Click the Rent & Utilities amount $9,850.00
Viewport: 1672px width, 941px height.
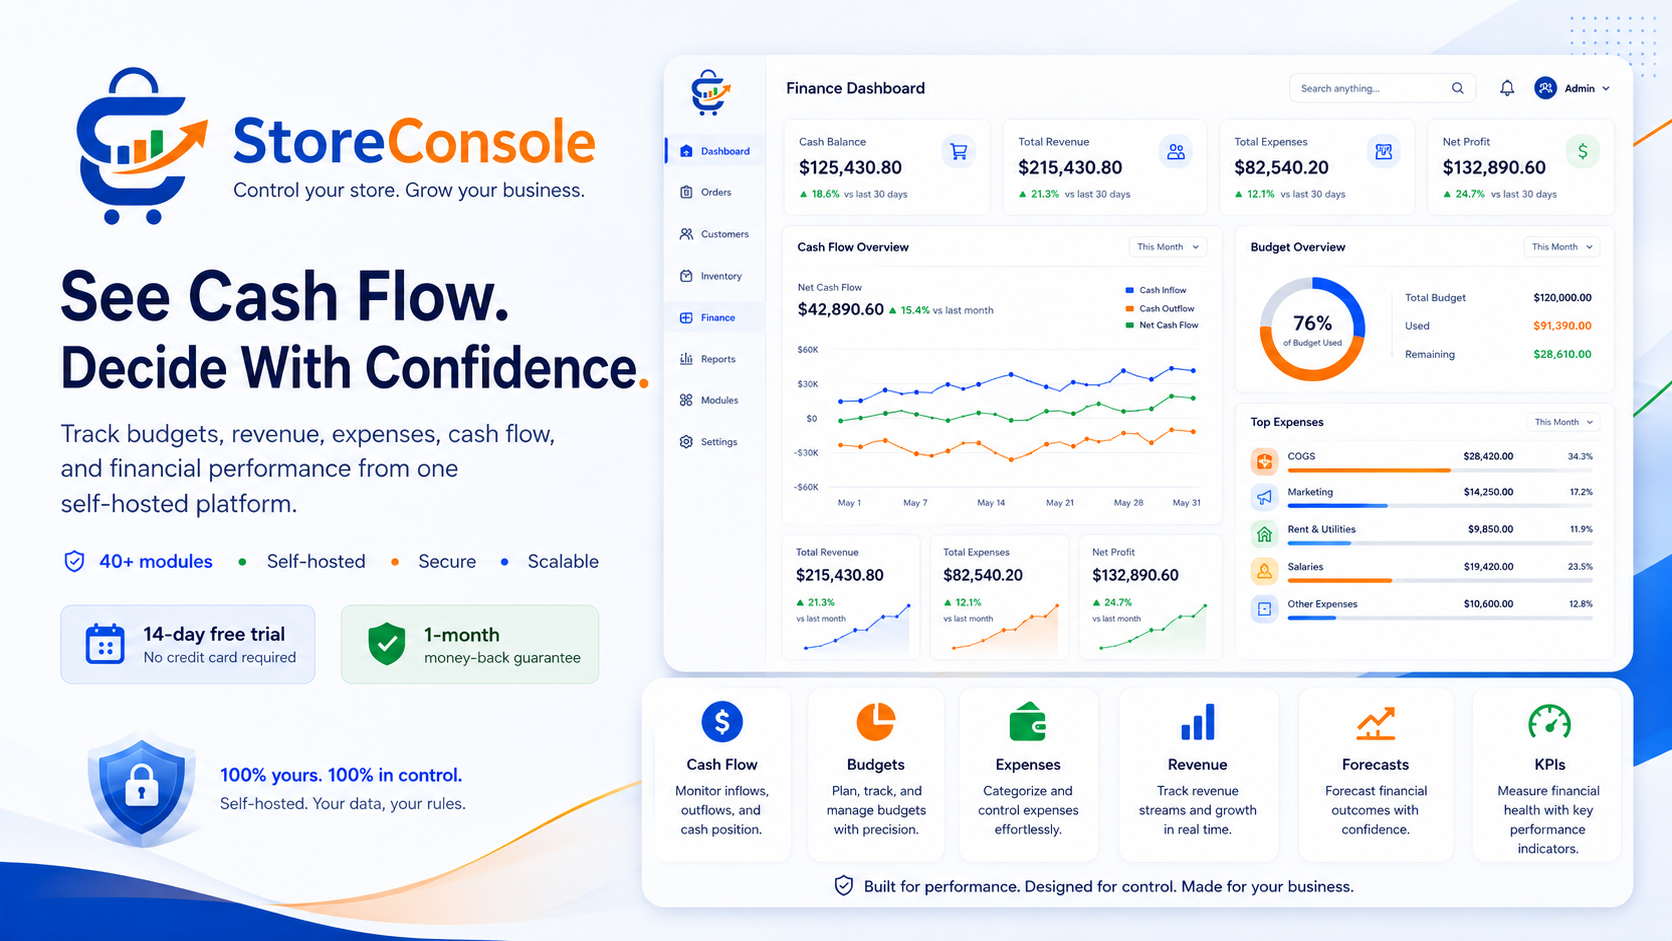tap(1491, 530)
